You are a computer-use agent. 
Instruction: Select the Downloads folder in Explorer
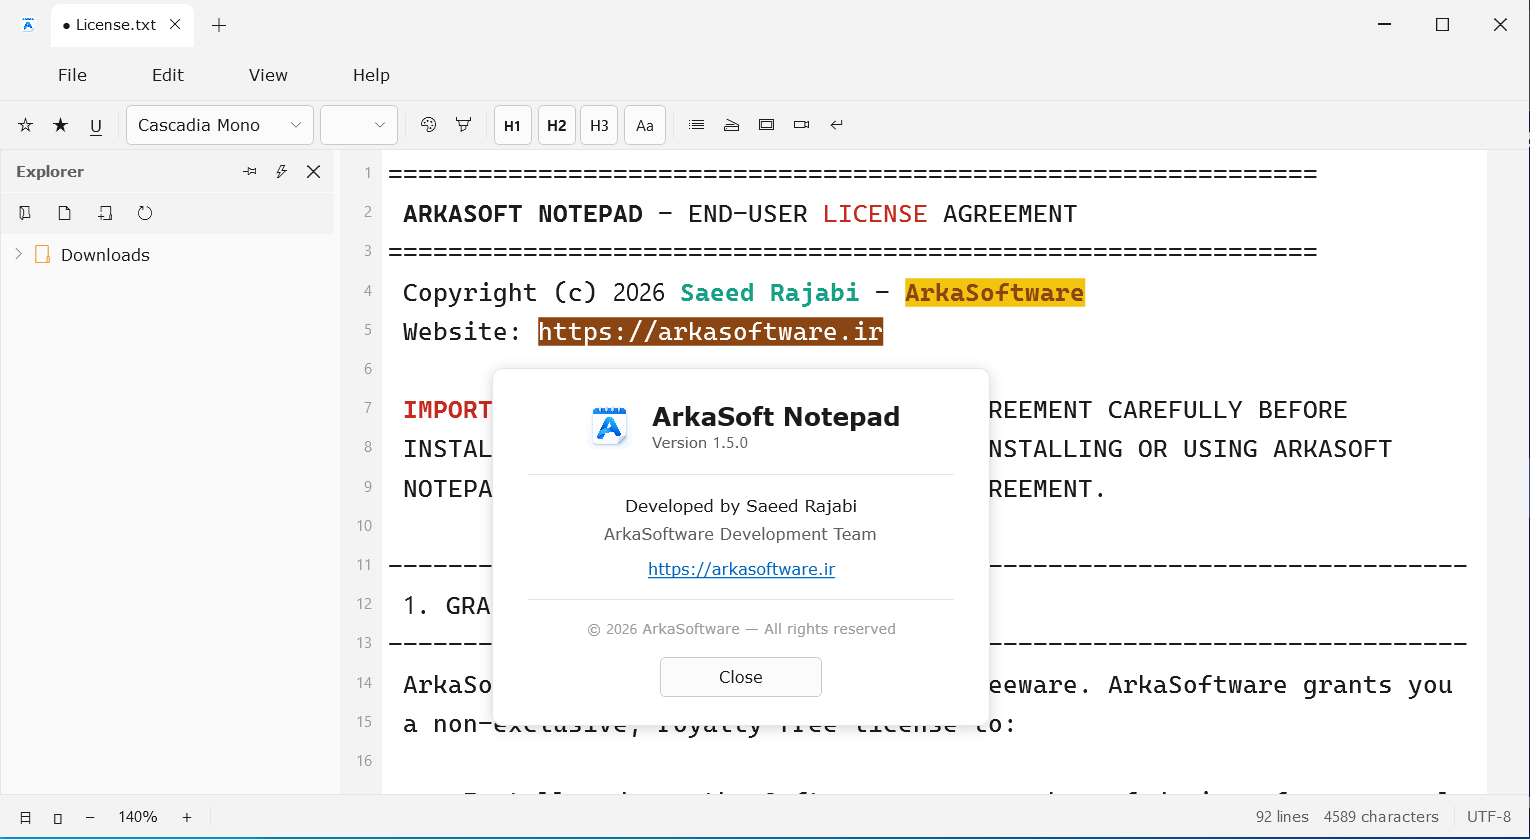(105, 255)
